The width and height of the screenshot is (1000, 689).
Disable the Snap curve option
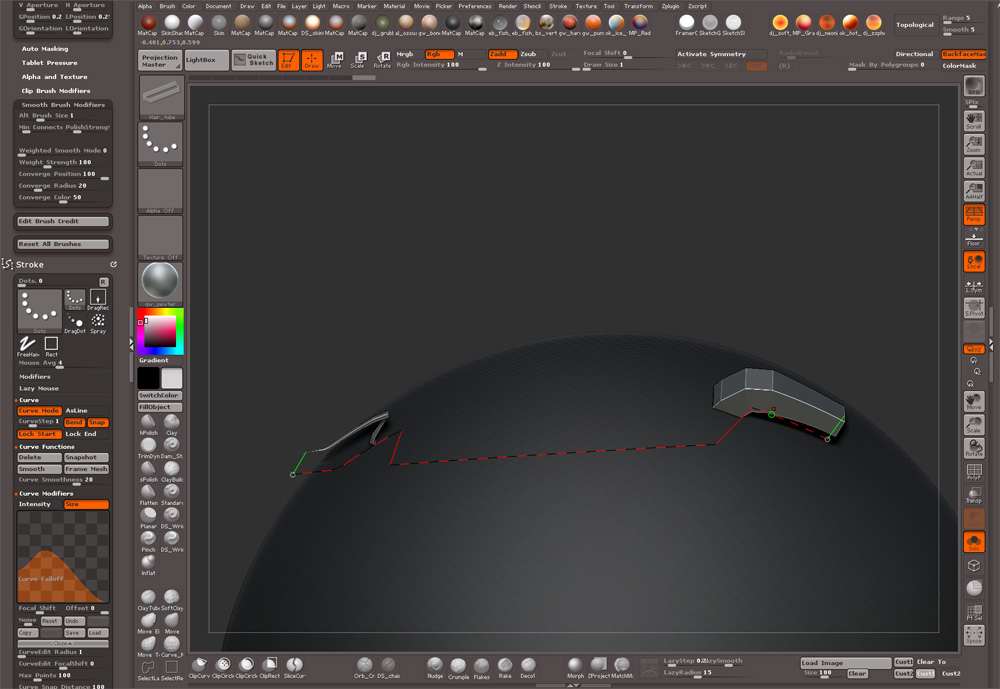tap(98, 422)
